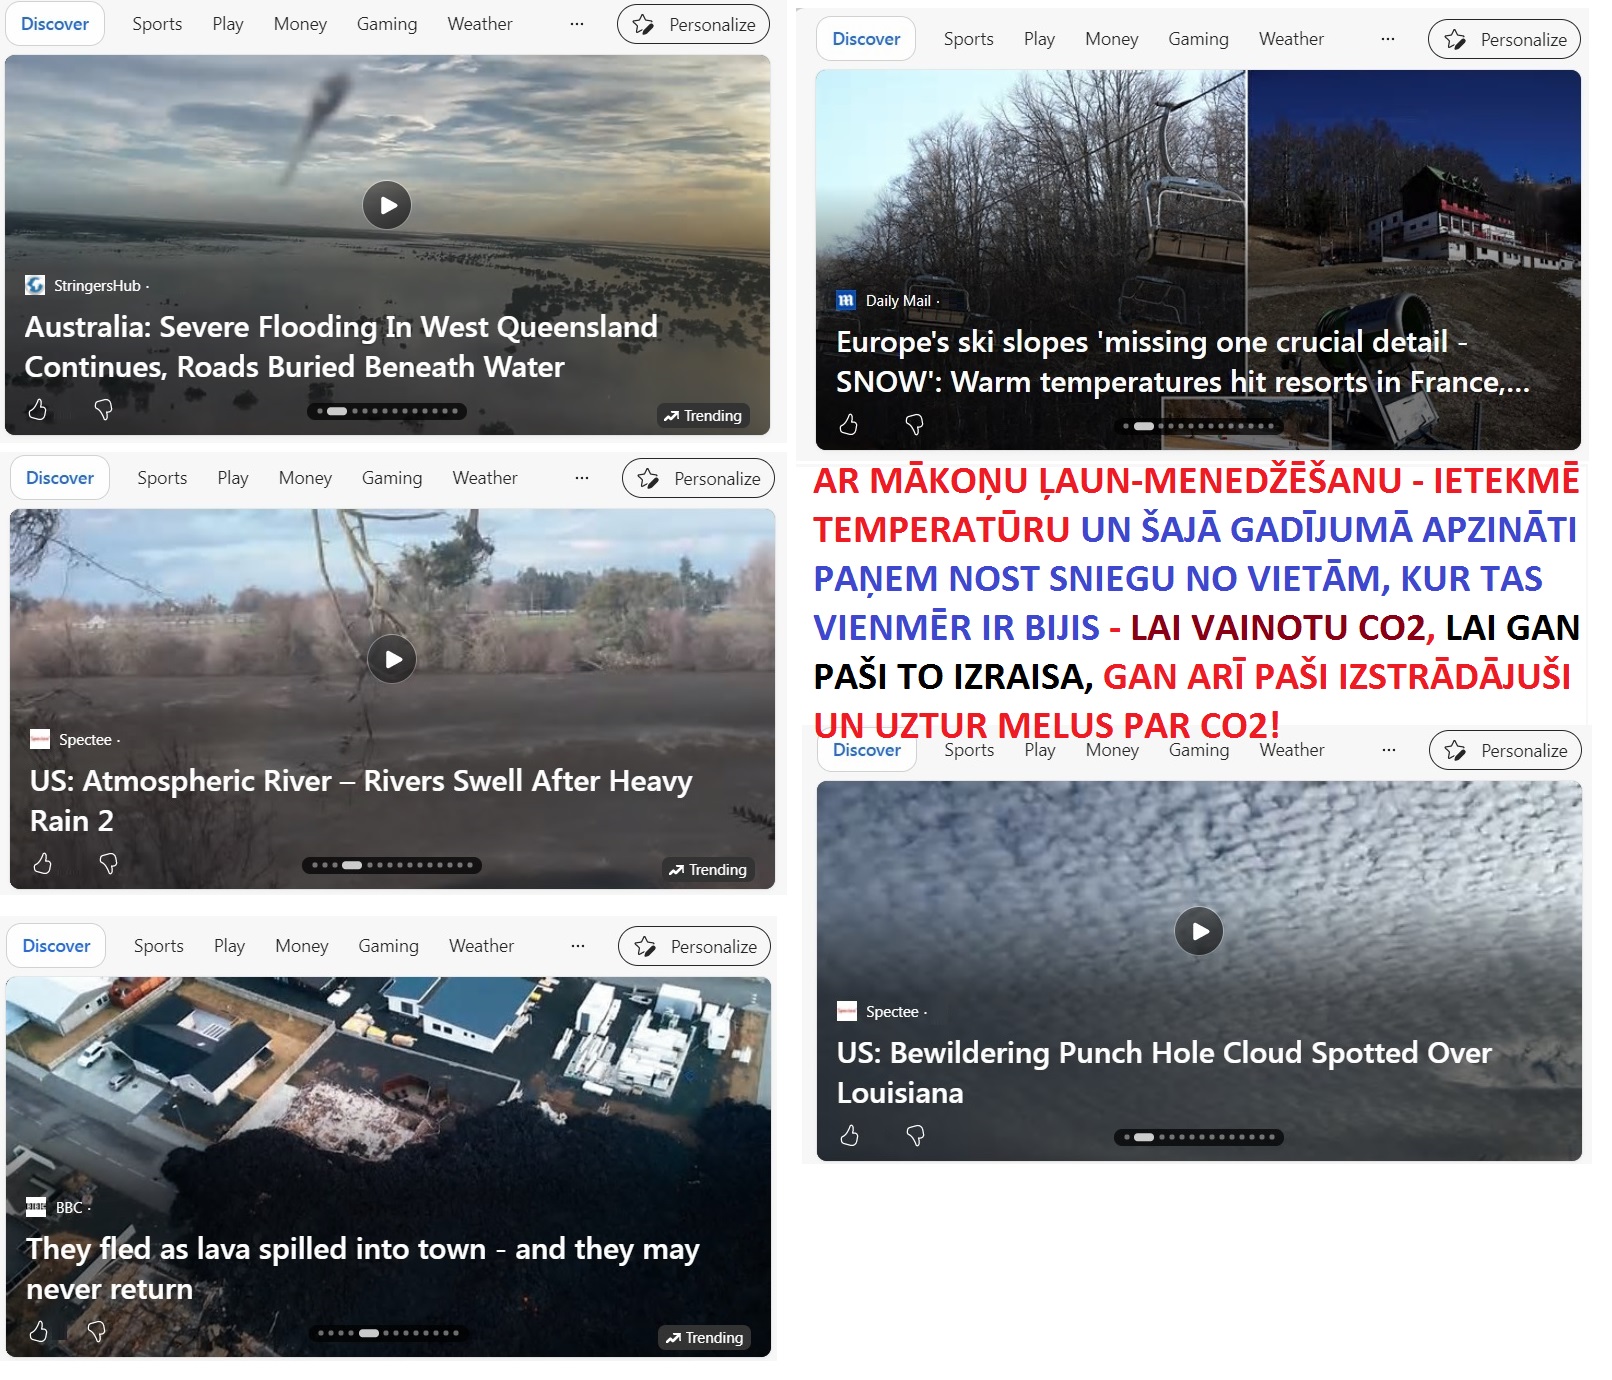Click carousel dots on the ski slopes card
The width and height of the screenshot is (1612, 1380).
[1199, 426]
